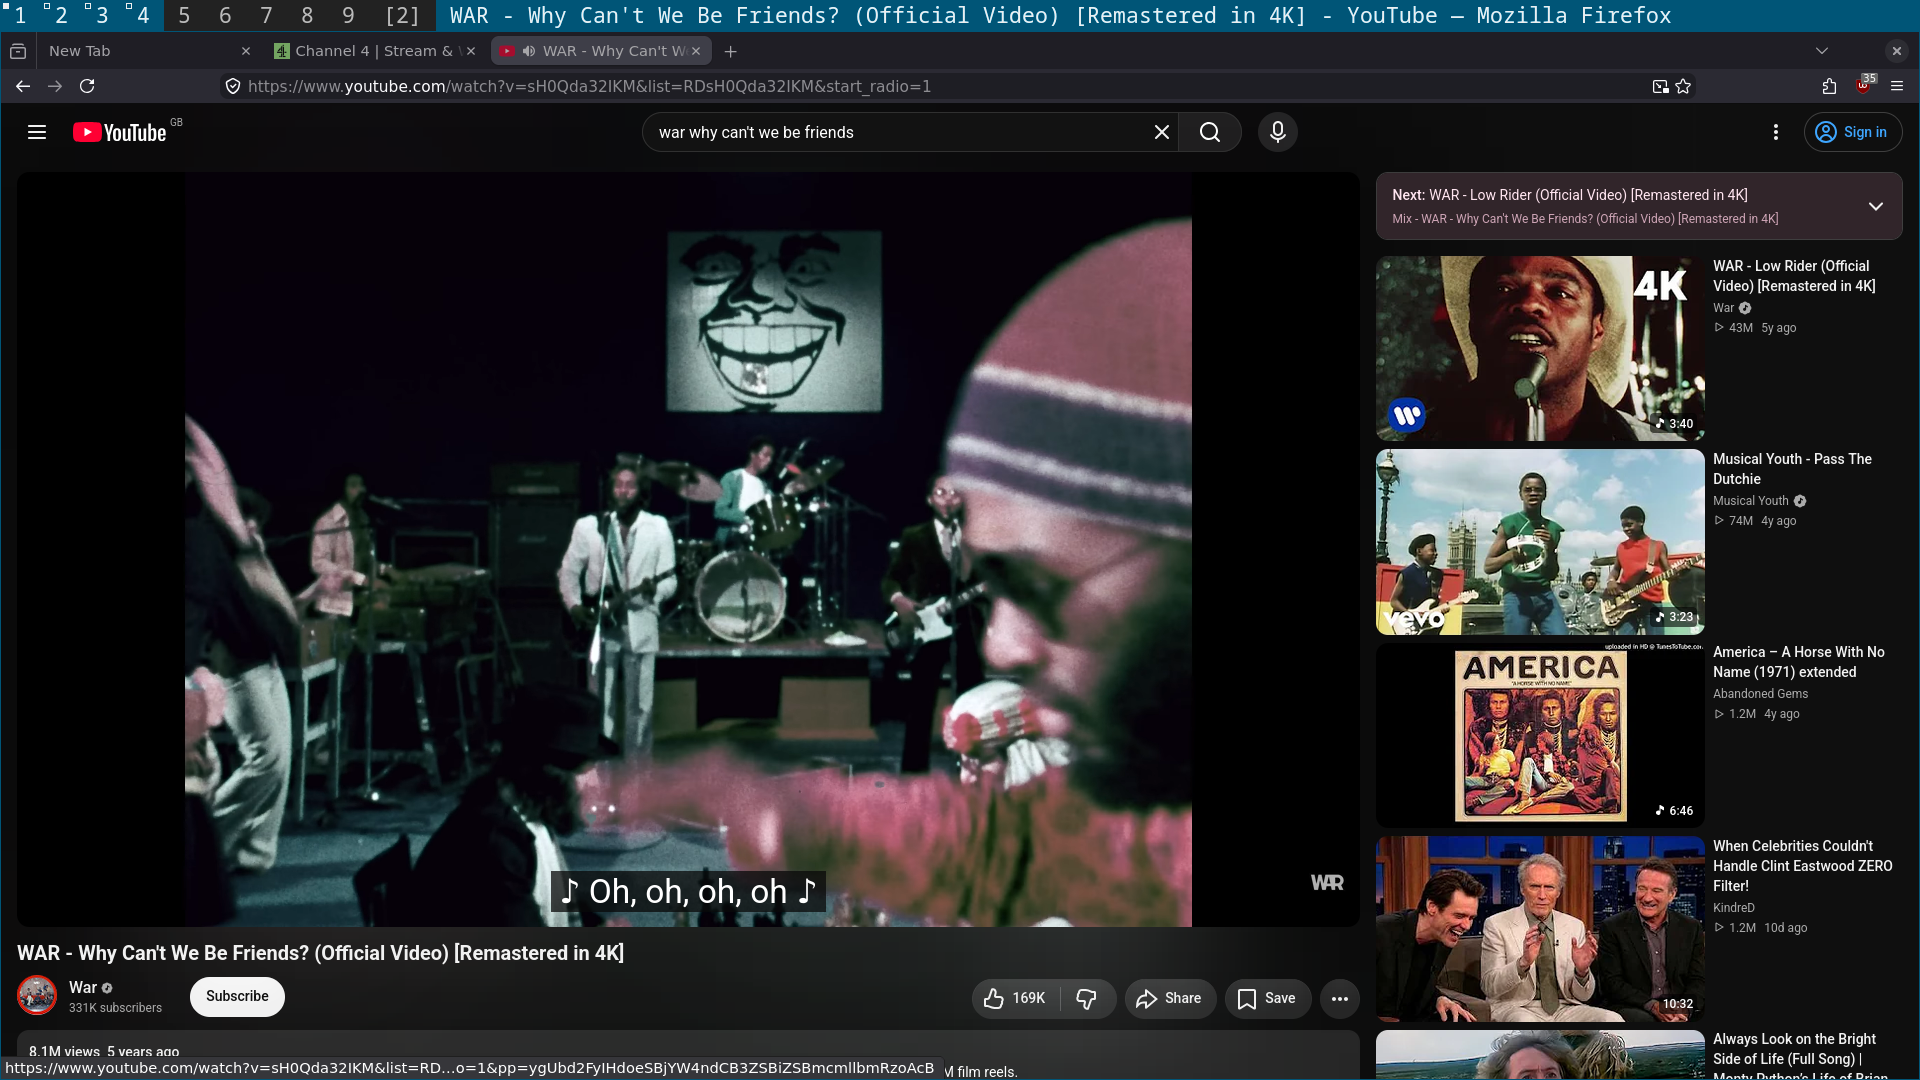Screen dimensions: 1920x1080
Task: Sign in to YouTube
Action: 1853,132
